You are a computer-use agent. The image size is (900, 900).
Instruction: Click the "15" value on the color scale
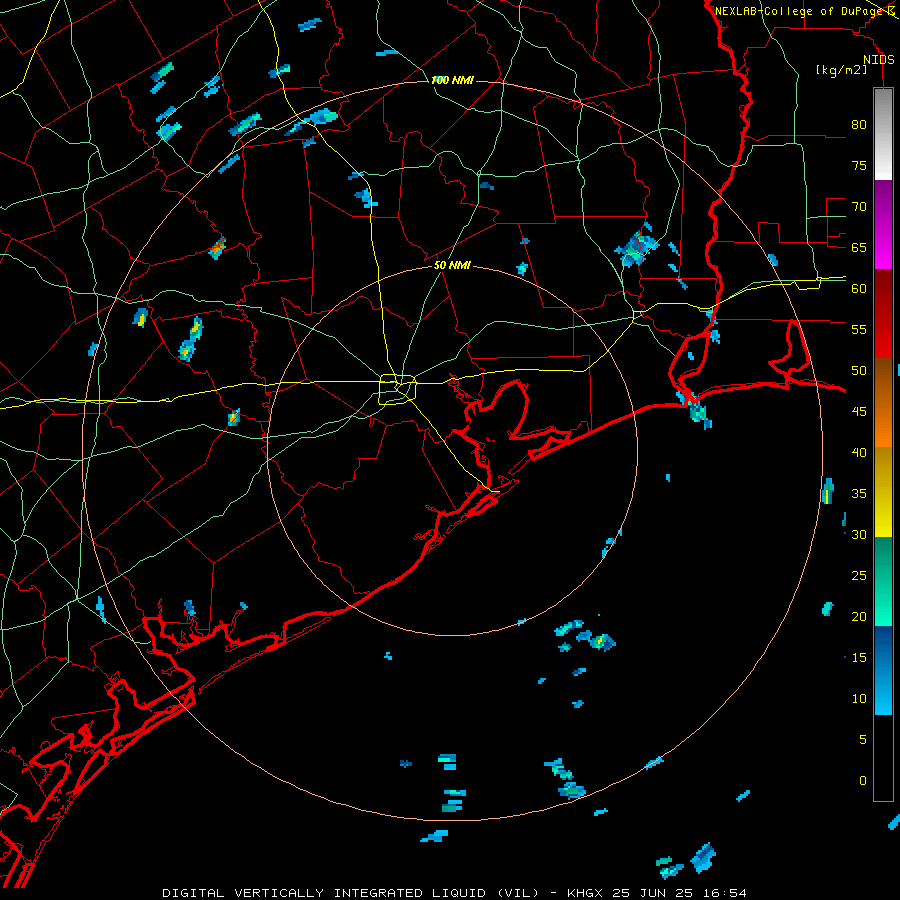click(859, 658)
